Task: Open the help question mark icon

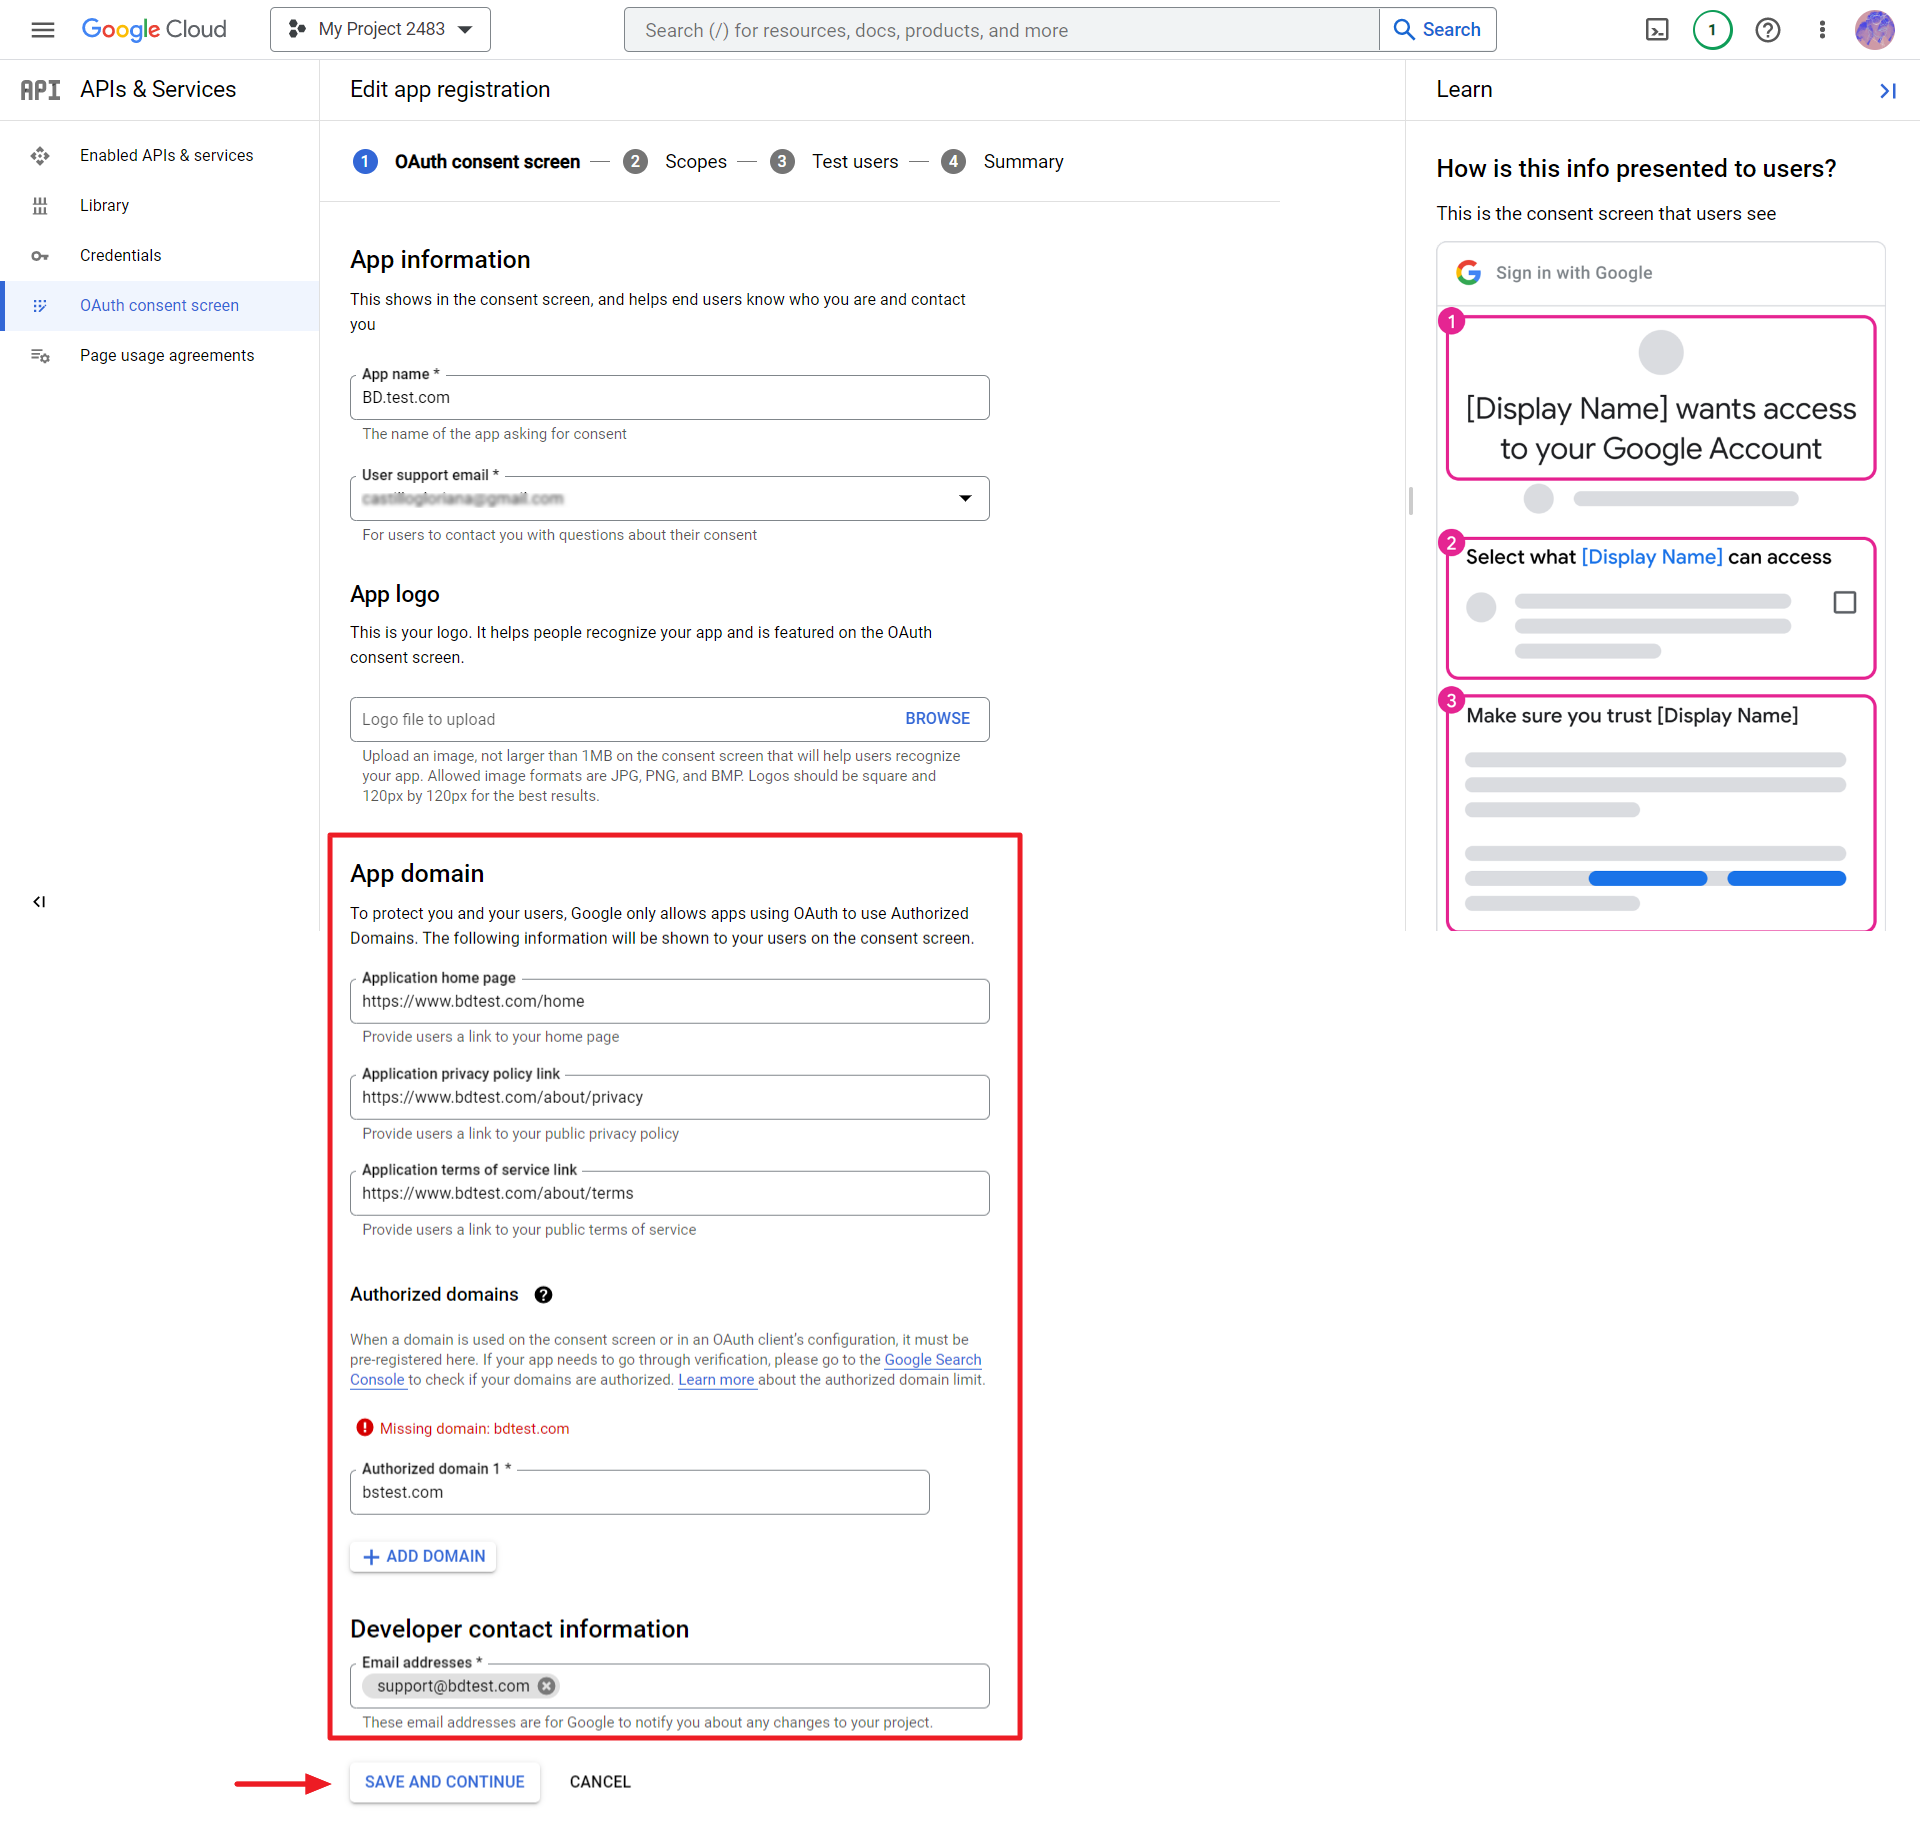Action: tap(1767, 30)
